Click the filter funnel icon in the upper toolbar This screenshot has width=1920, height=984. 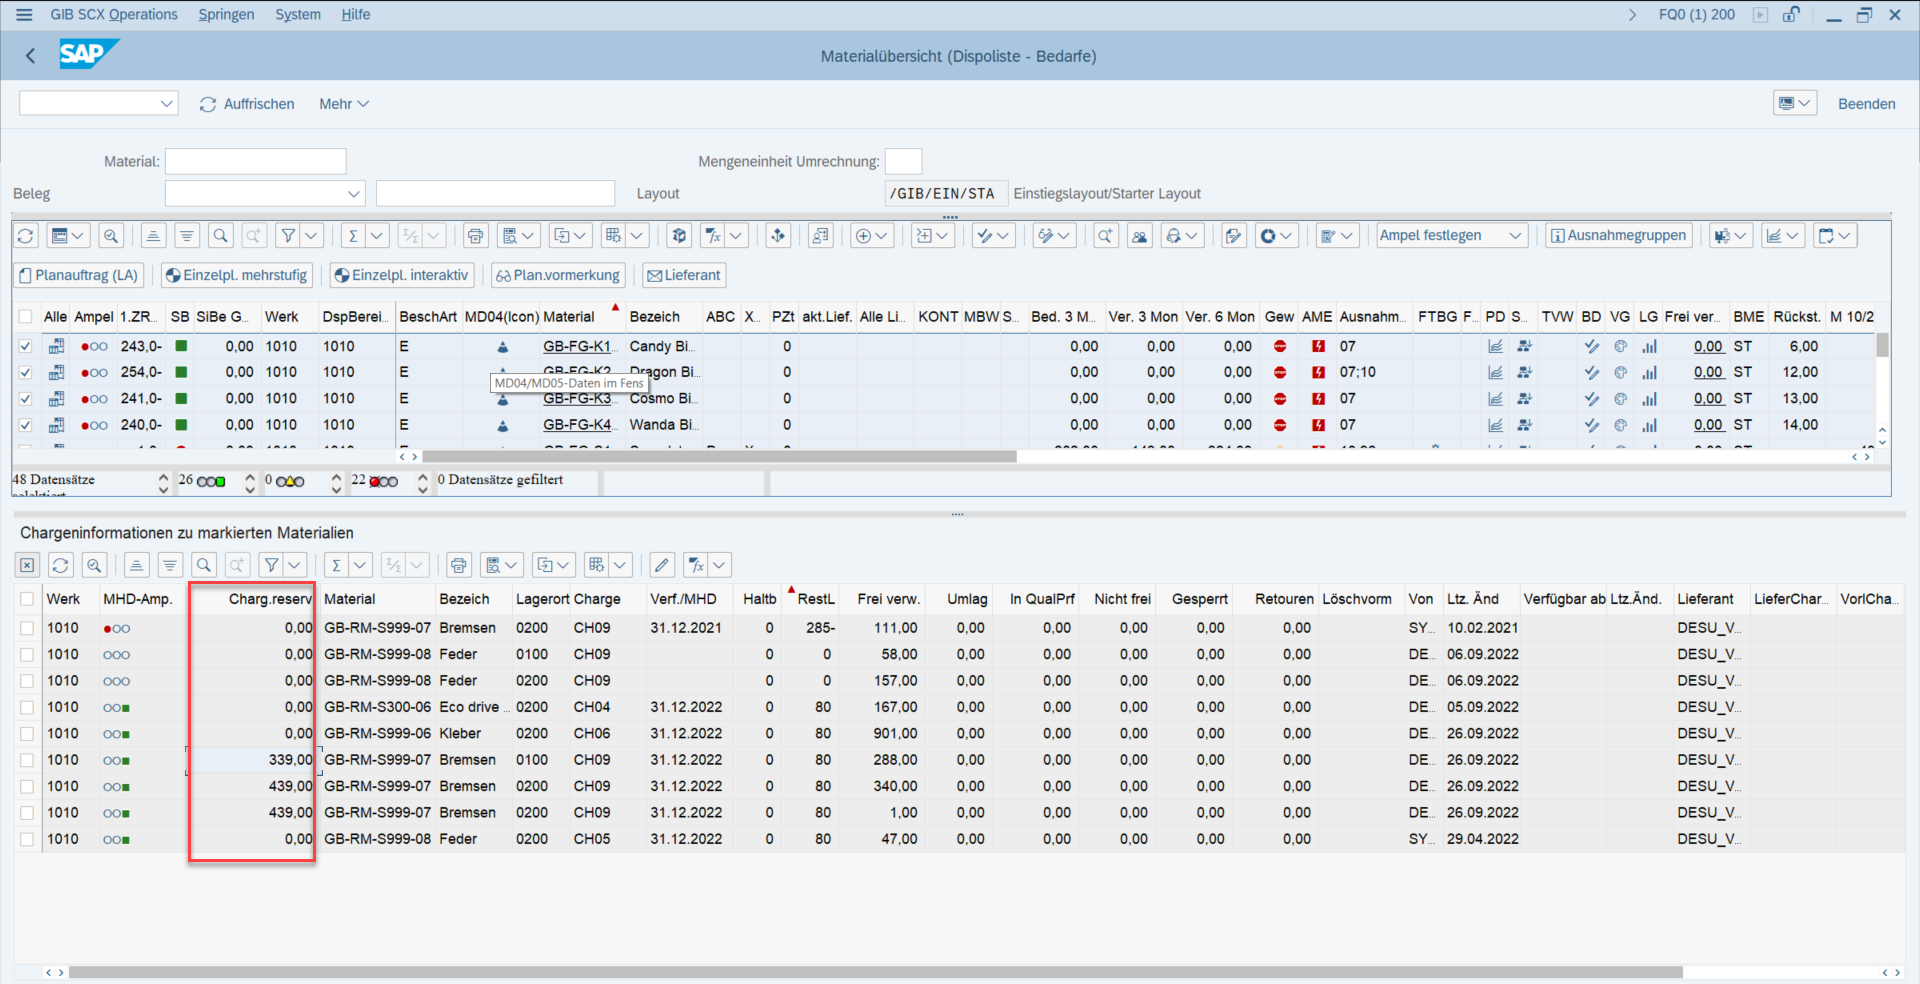tap(288, 236)
